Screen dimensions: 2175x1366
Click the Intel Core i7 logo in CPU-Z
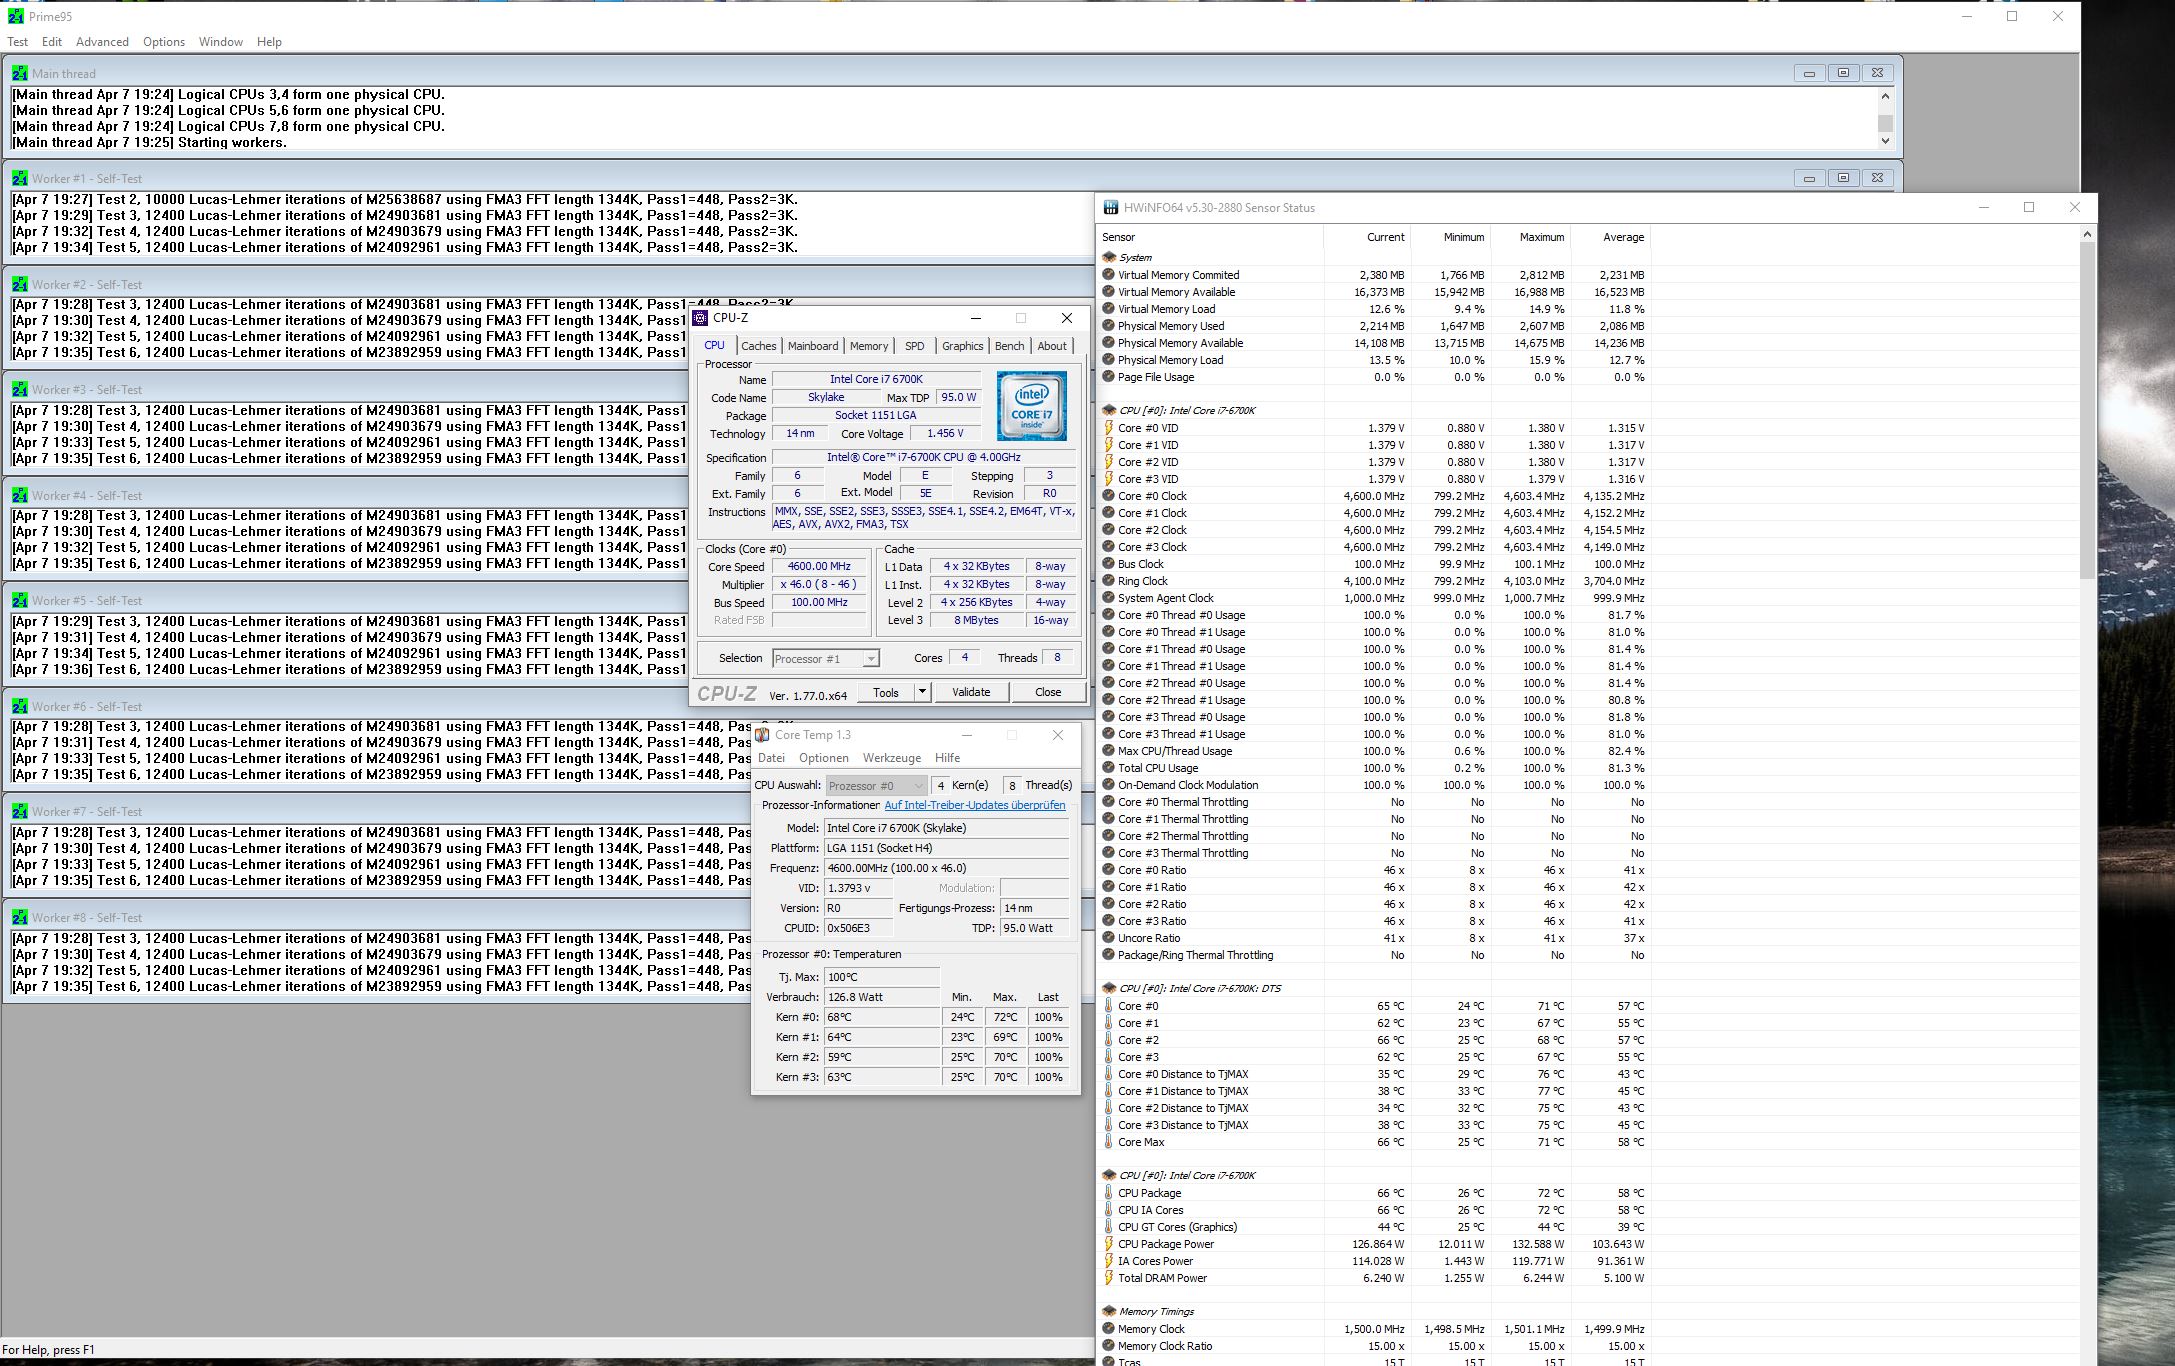(x=1032, y=406)
